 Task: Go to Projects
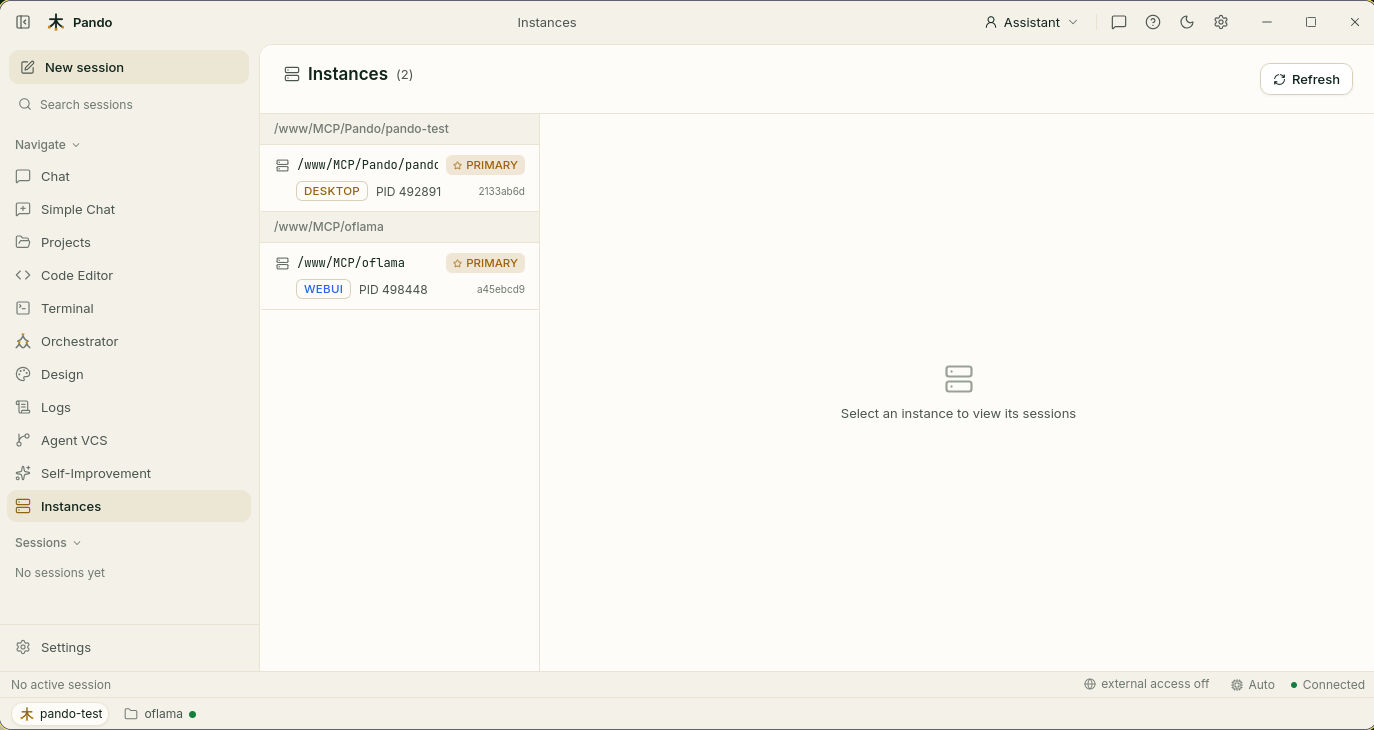click(129, 242)
